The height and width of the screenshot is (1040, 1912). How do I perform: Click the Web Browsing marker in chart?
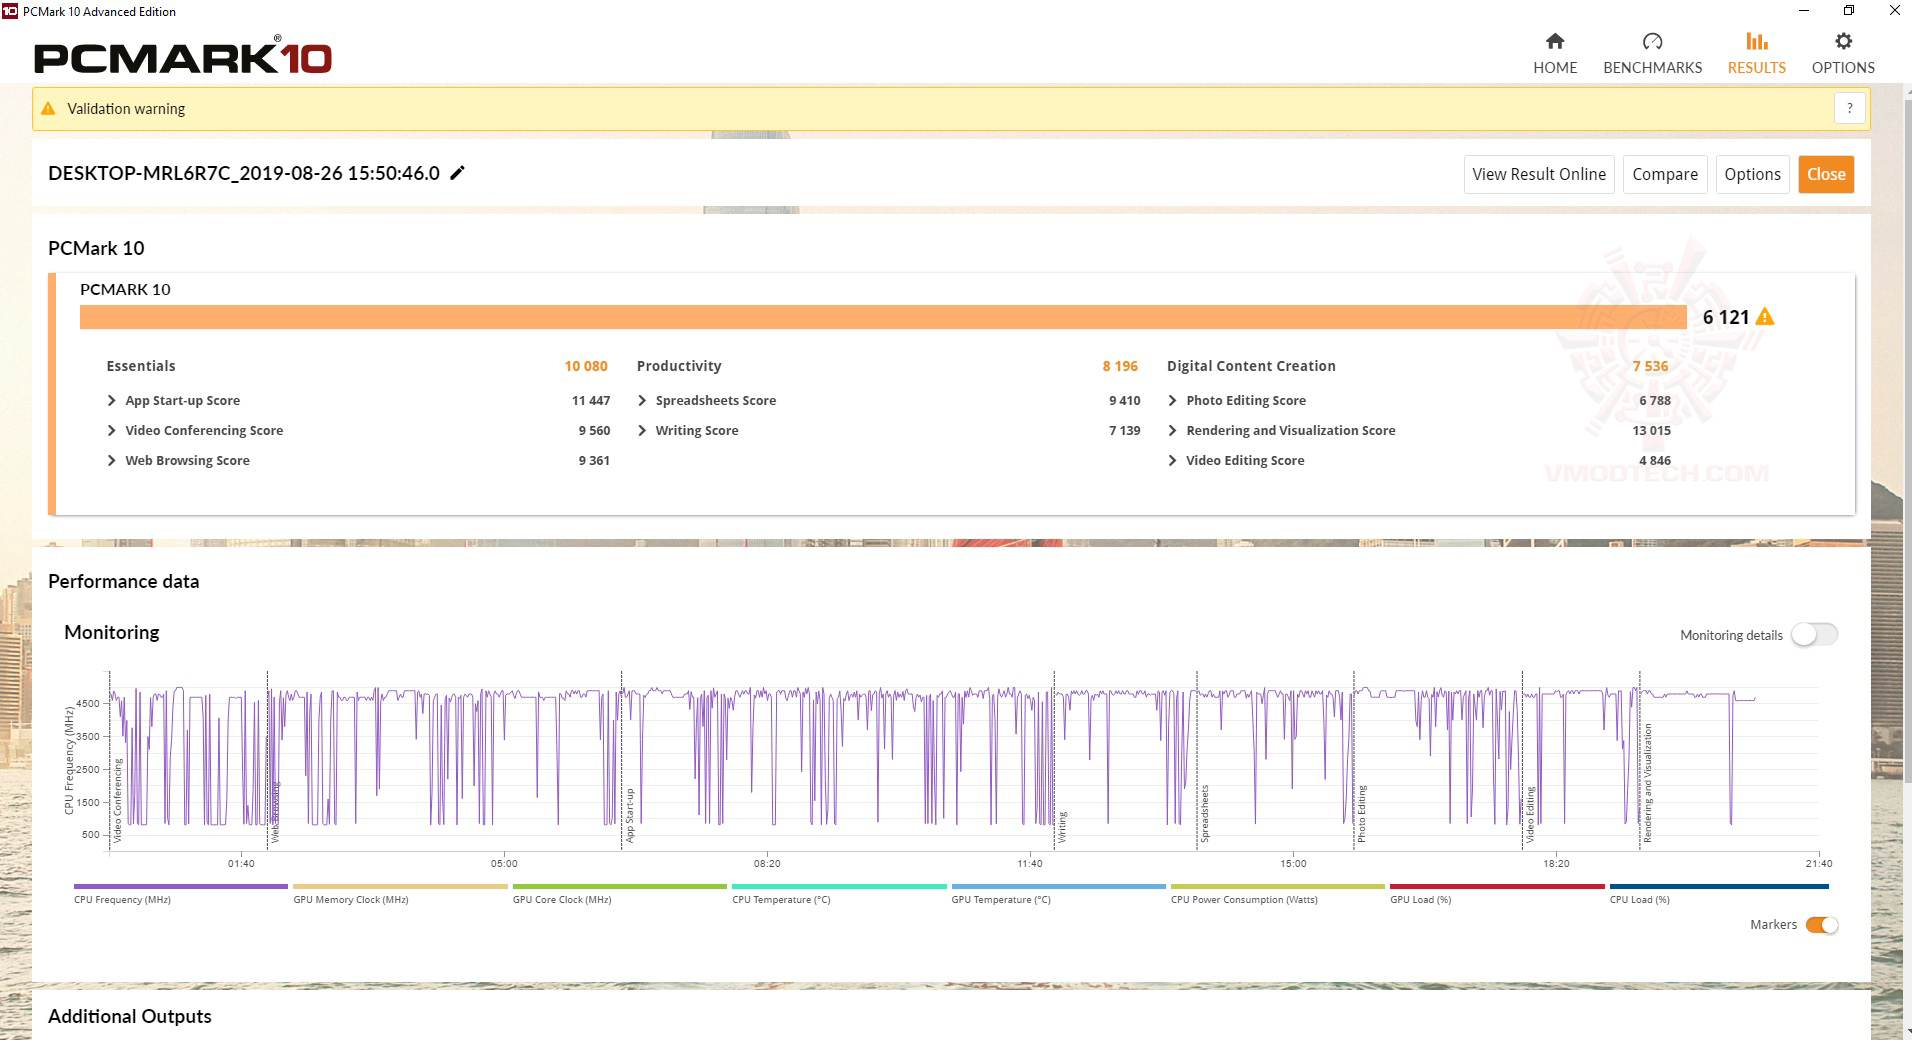tap(275, 811)
